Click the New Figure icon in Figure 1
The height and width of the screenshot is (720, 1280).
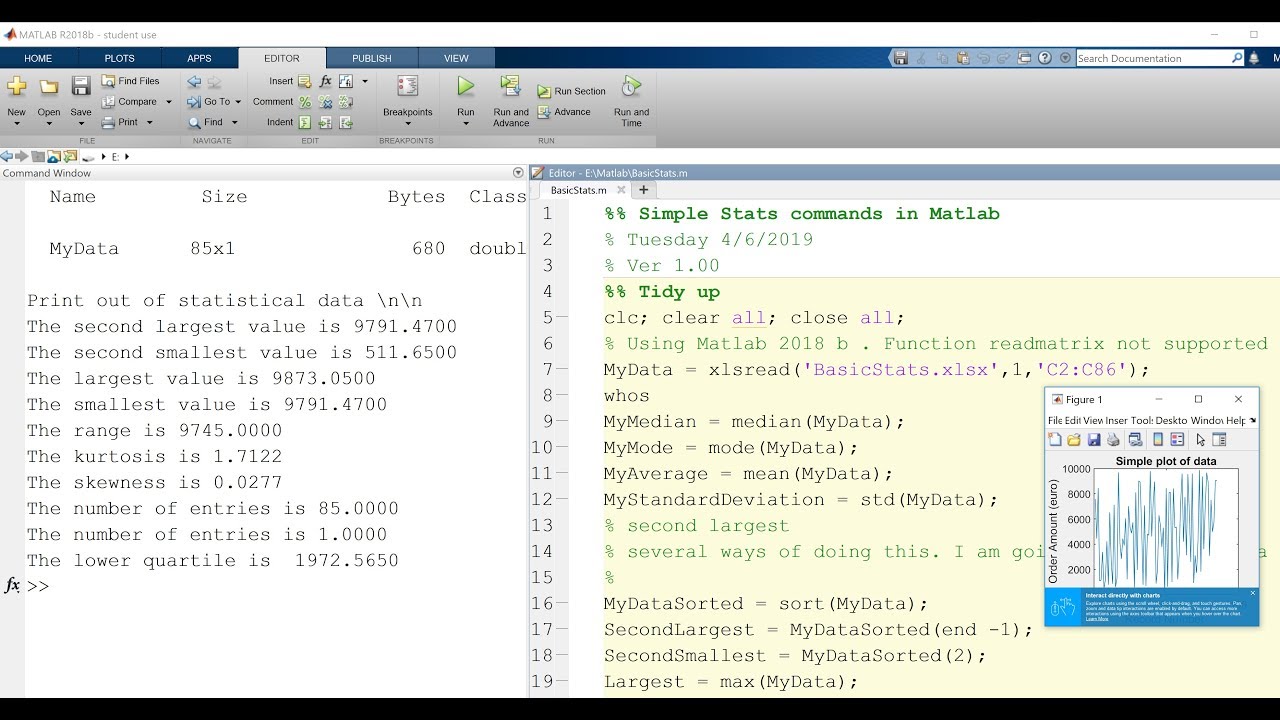(1055, 440)
